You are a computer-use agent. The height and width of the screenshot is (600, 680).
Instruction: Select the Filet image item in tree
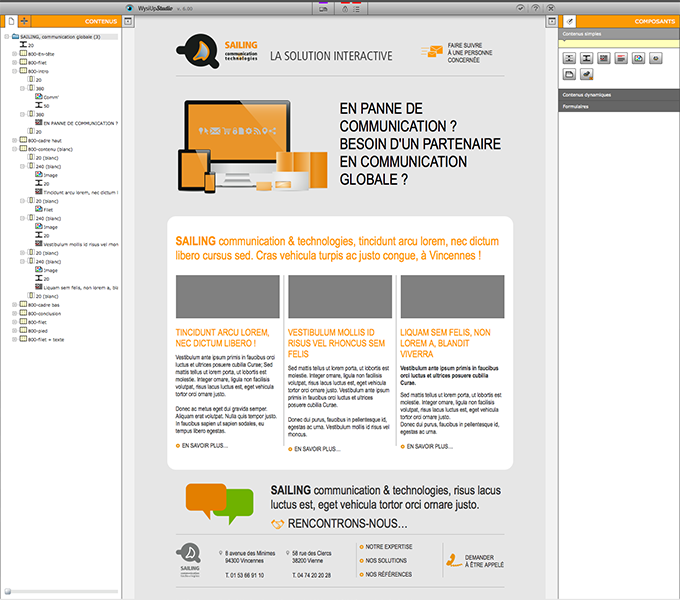pyautogui.click(x=44, y=209)
